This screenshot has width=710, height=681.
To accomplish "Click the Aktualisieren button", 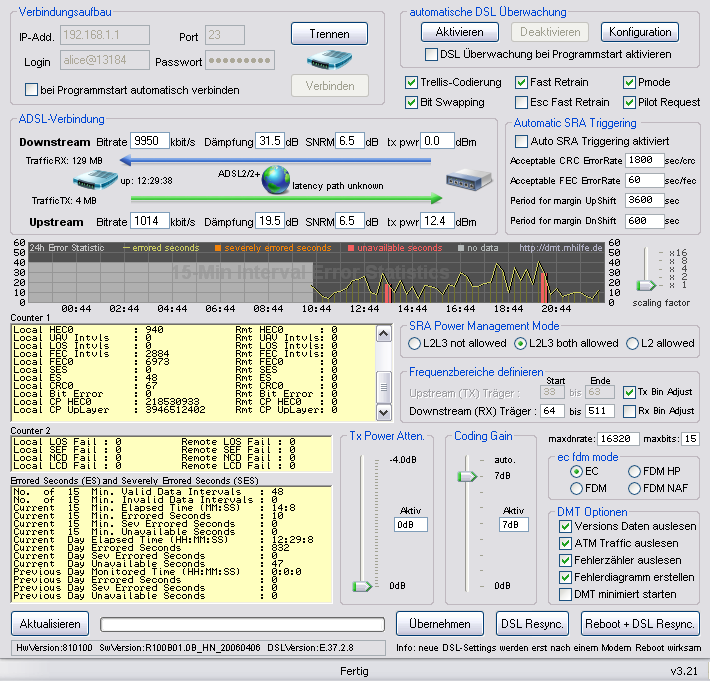I will tap(49, 623).
